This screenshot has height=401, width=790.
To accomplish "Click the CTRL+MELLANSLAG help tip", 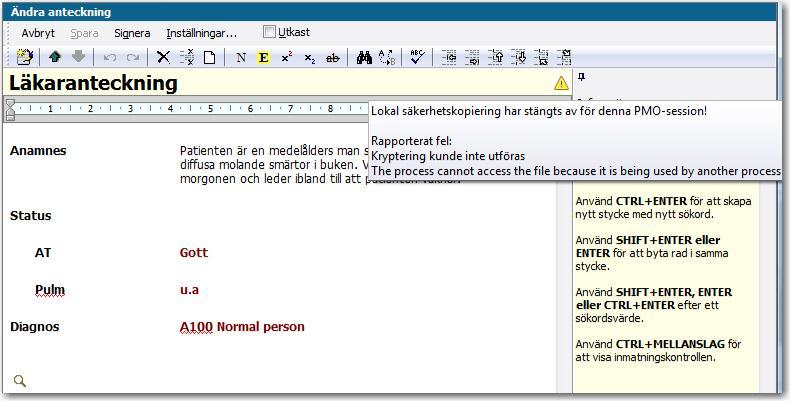I will click(x=659, y=351).
